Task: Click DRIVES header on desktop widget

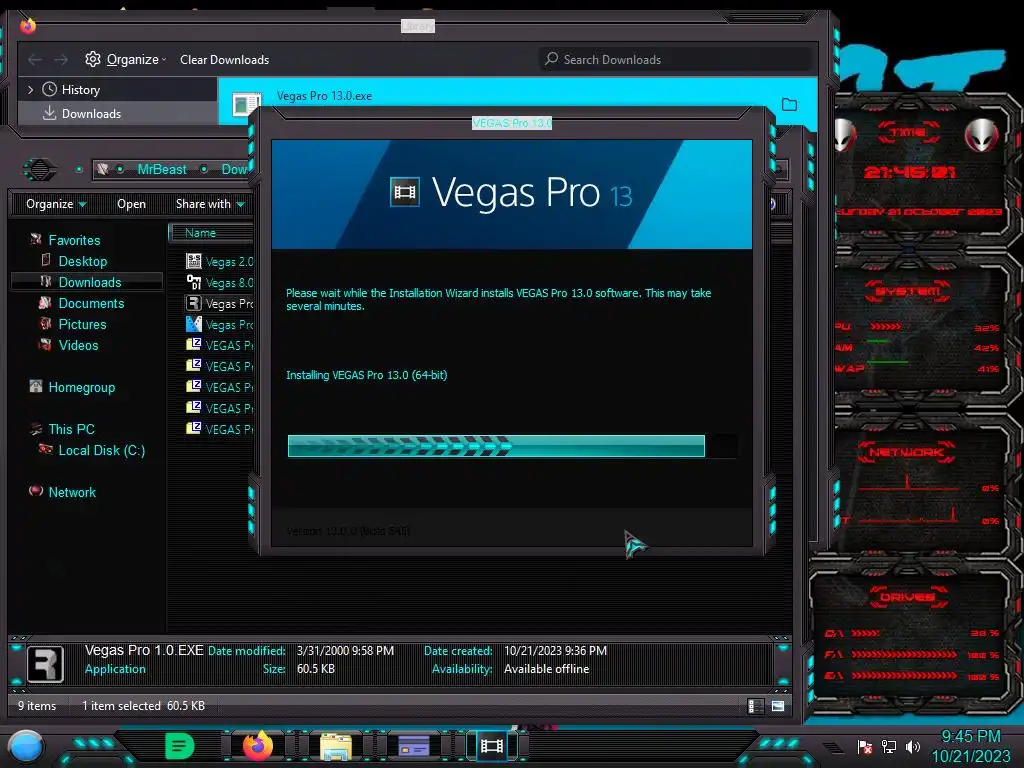Action: click(908, 596)
